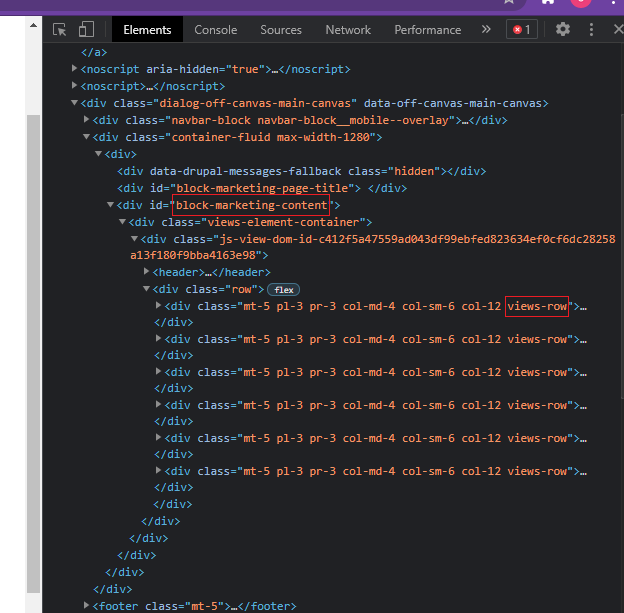Activate the inspect element picker icon
Image resolution: width=624 pixels, height=613 pixels.
pyautogui.click(x=60, y=30)
